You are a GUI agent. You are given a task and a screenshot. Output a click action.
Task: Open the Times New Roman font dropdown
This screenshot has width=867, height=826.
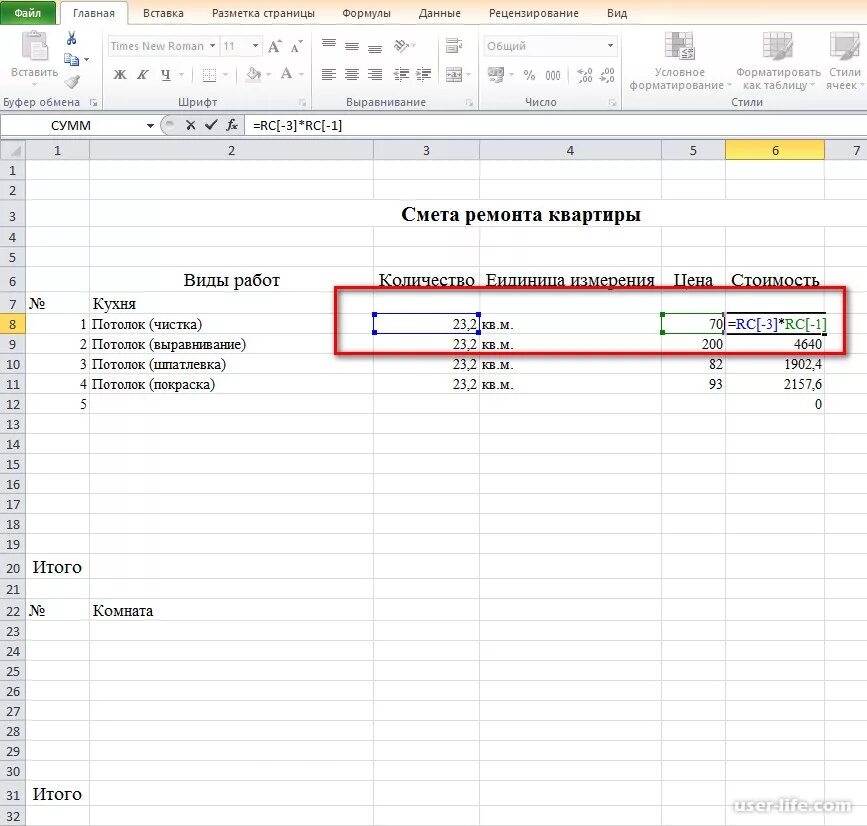pos(212,46)
